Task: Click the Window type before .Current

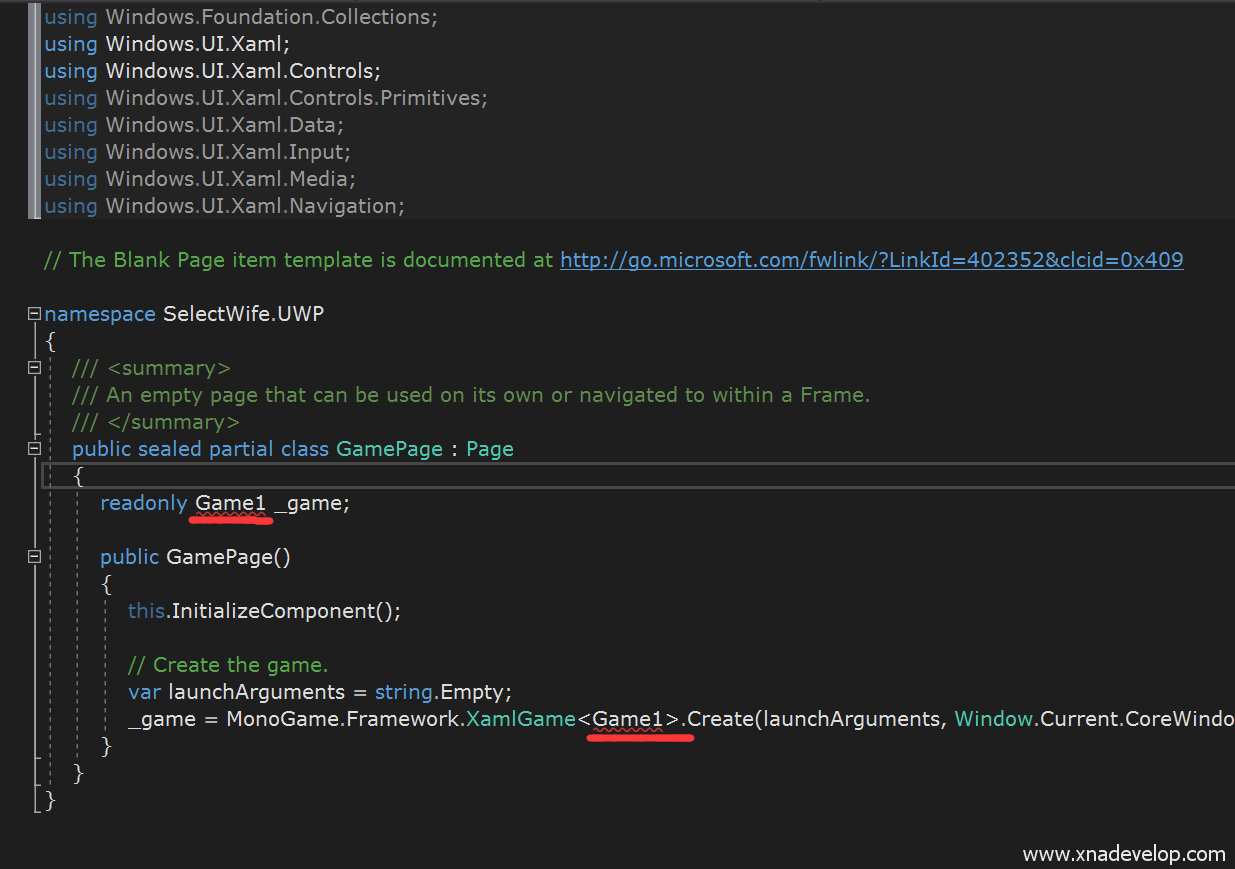Action: (x=993, y=719)
